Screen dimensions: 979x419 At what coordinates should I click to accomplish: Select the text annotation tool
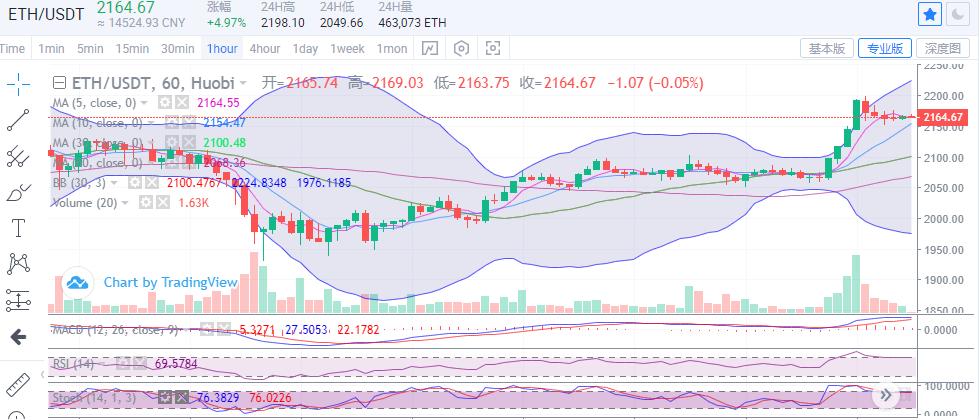click(x=19, y=229)
